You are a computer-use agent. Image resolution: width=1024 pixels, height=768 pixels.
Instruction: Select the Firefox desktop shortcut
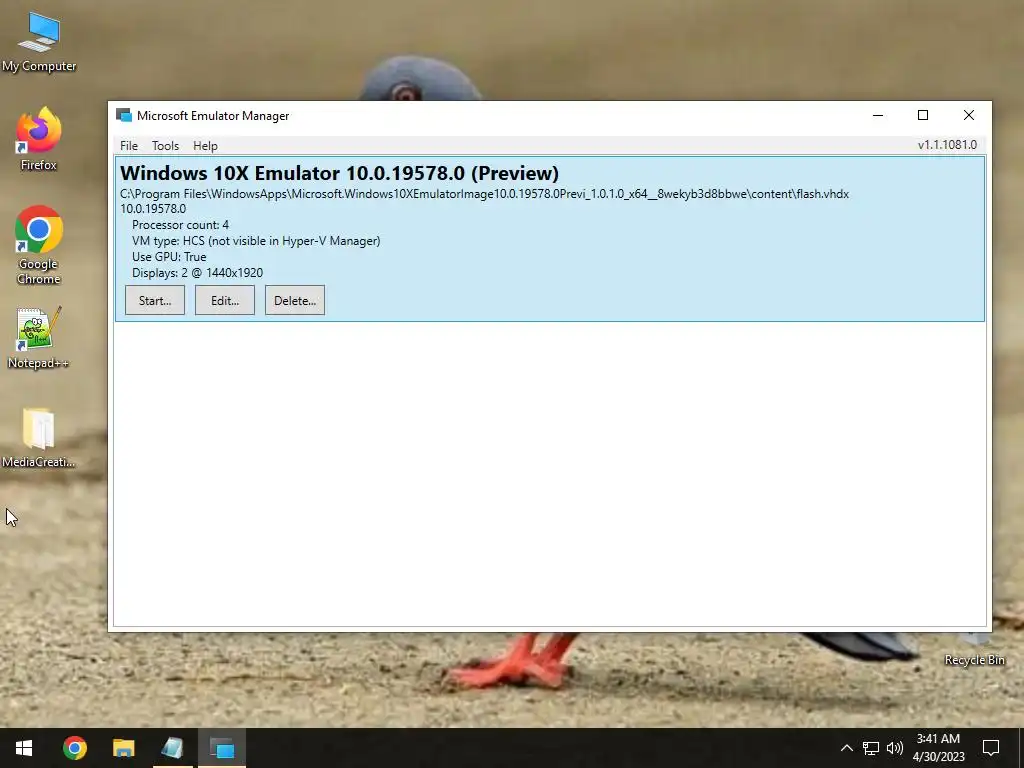(39, 138)
